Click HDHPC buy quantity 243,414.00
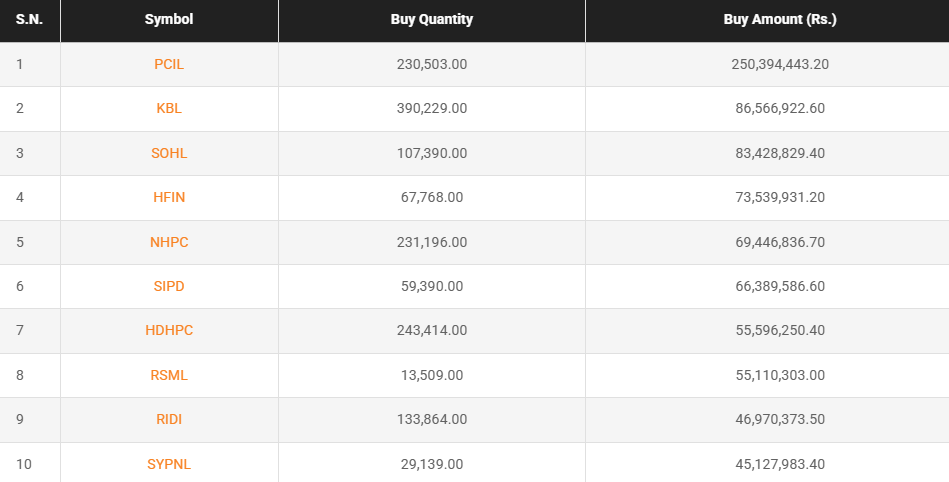This screenshot has height=482, width=949. pyautogui.click(x=432, y=331)
